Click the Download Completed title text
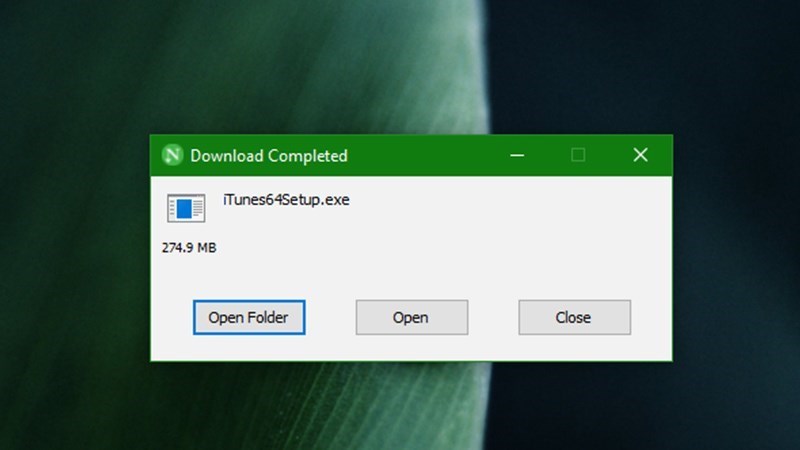The width and height of the screenshot is (800, 450). [x=269, y=156]
